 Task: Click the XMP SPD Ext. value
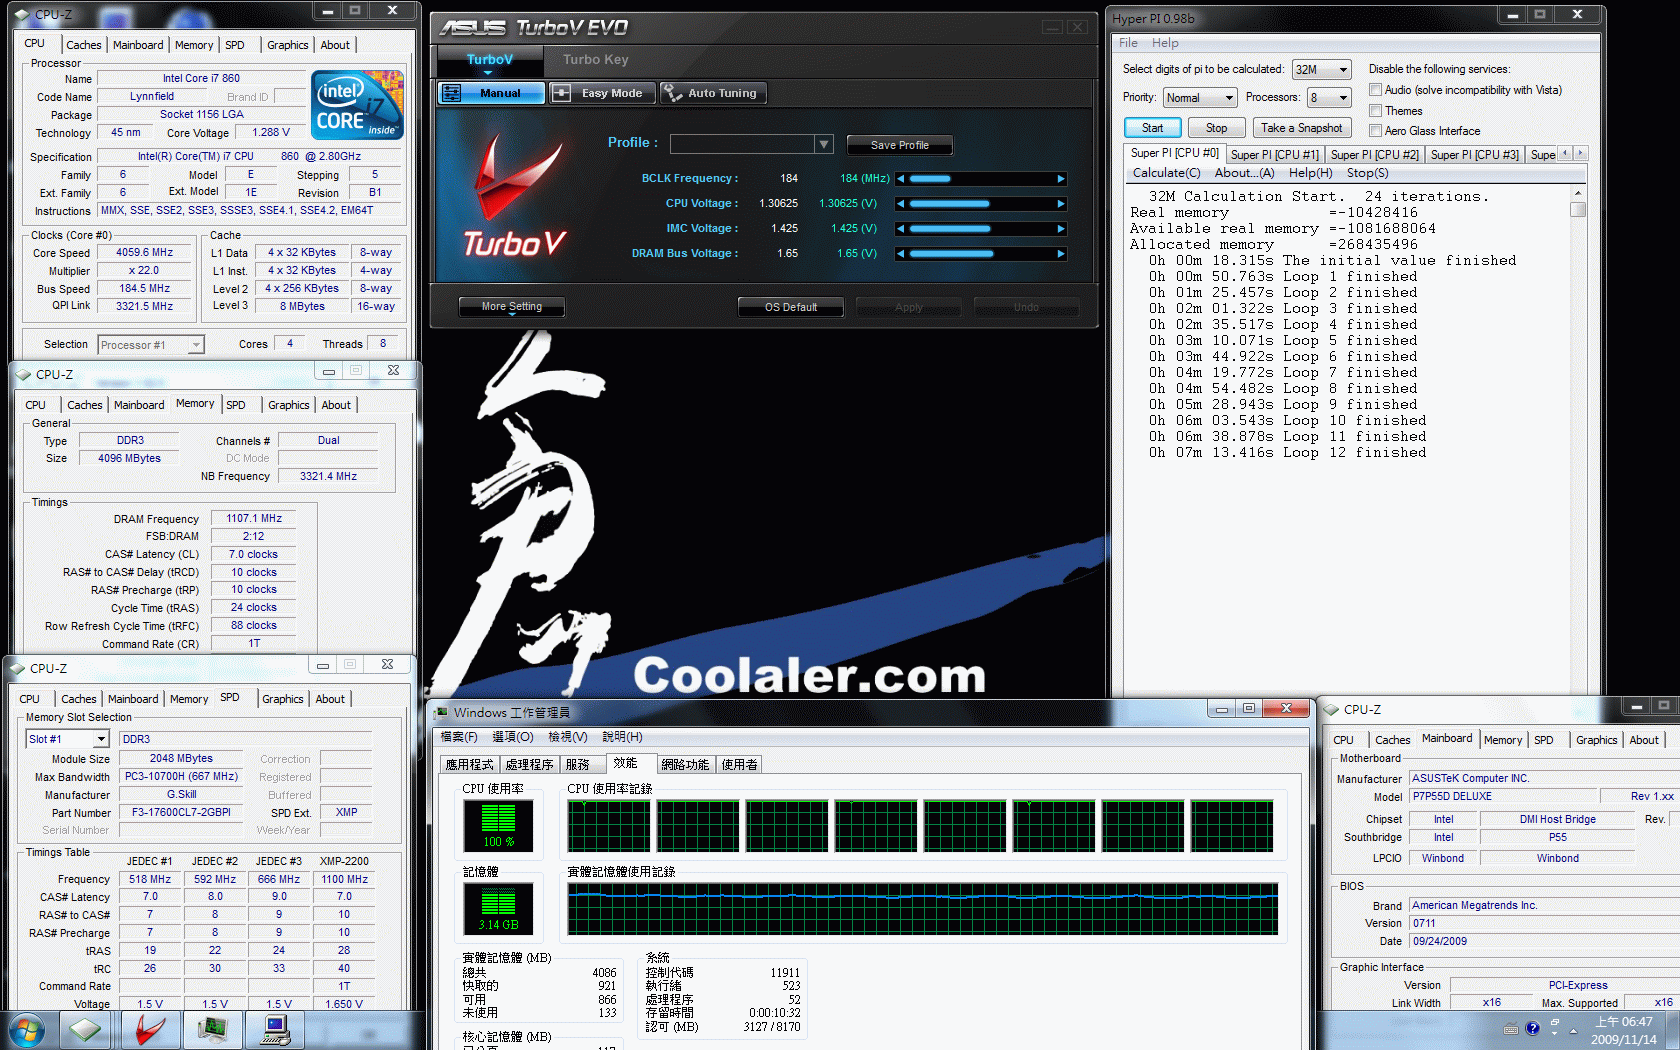coord(346,812)
